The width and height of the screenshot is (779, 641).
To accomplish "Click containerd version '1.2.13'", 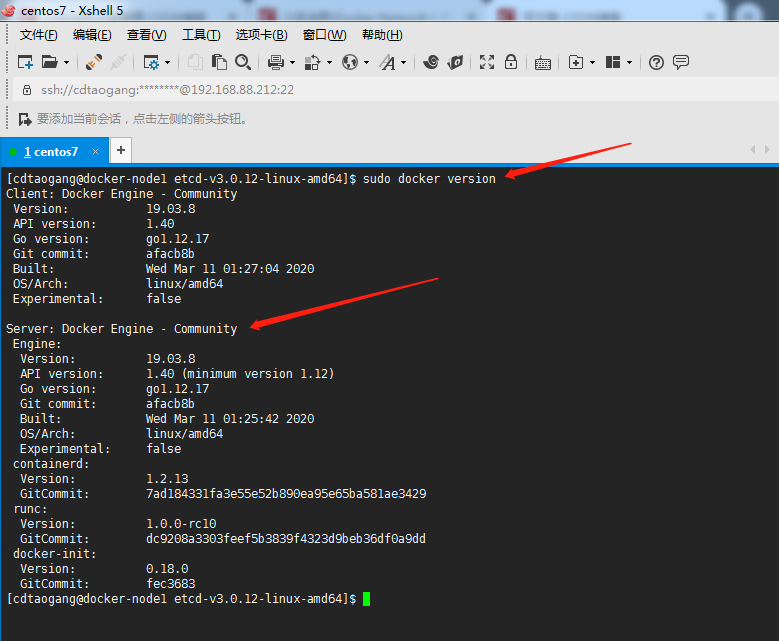I will pos(167,479).
